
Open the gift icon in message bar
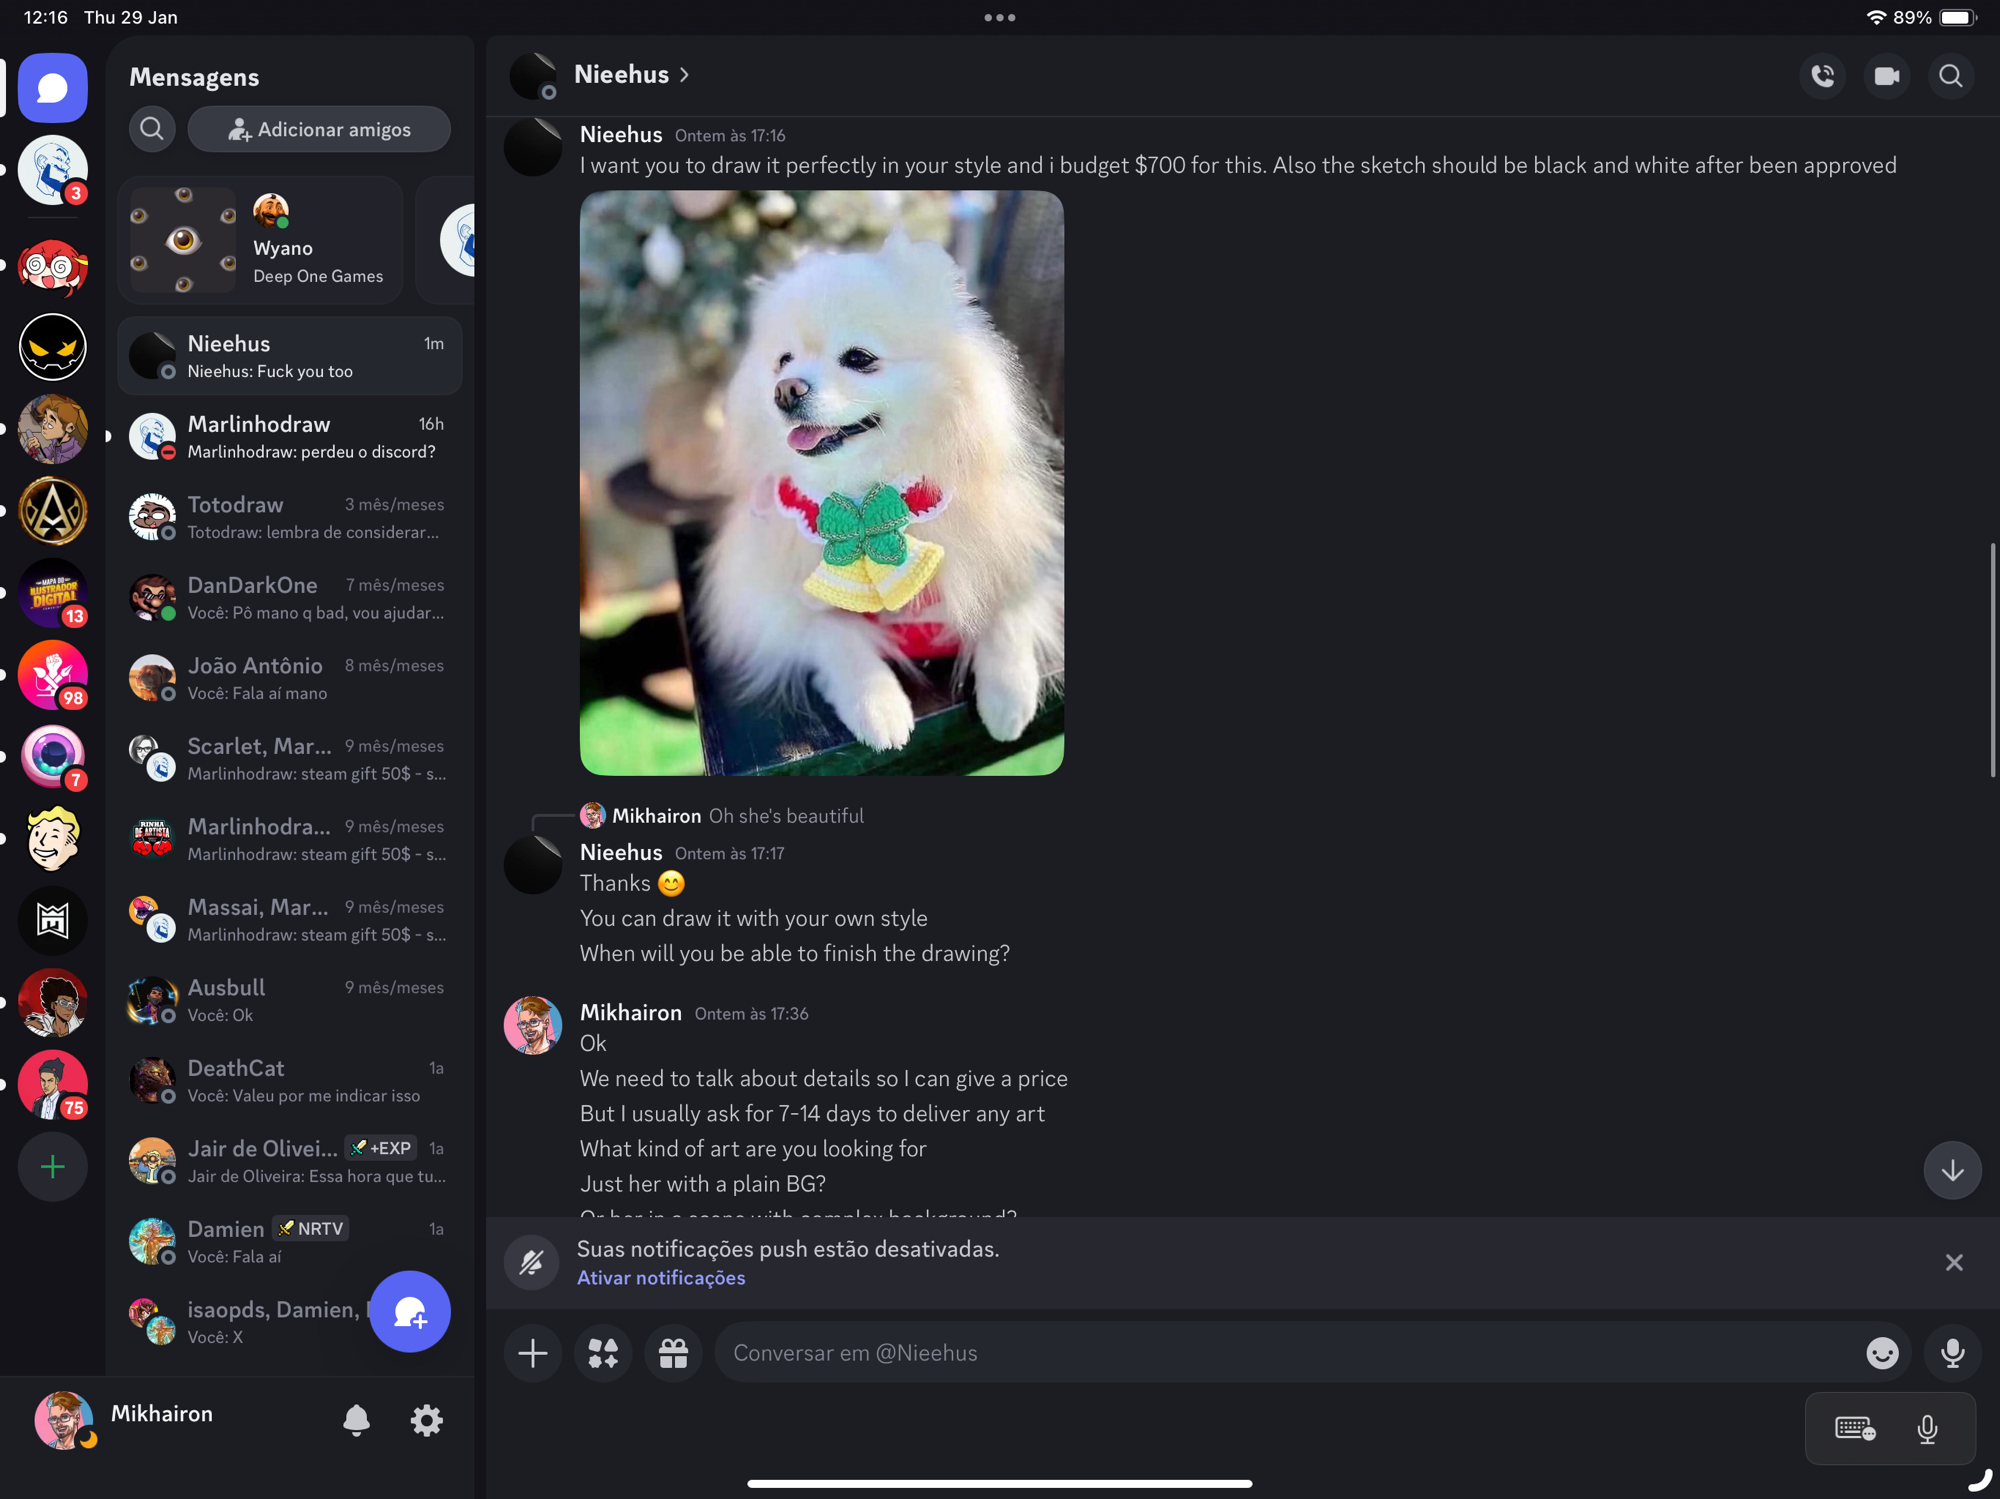coord(673,1353)
